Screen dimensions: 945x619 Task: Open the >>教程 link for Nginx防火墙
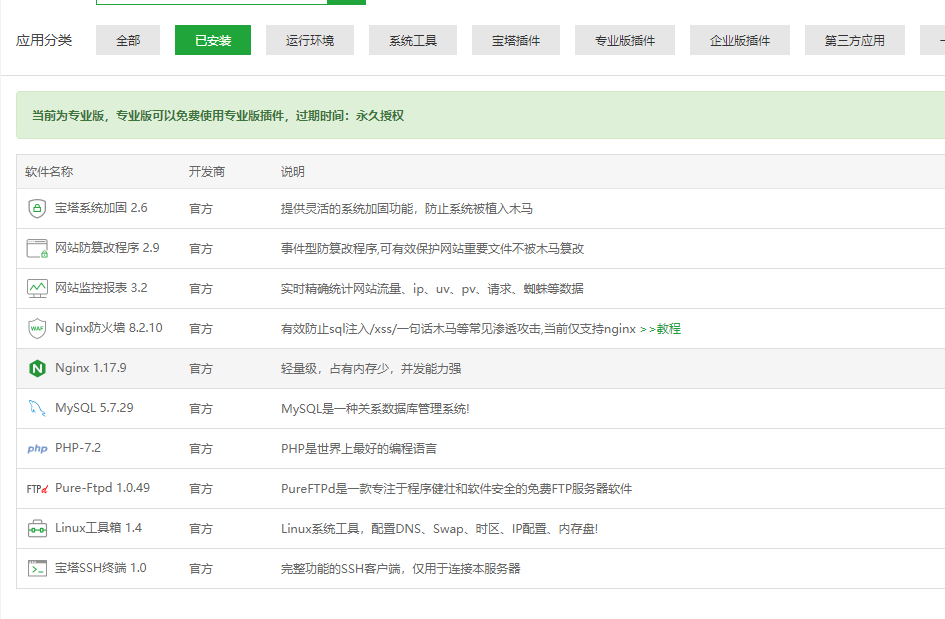[660, 328]
